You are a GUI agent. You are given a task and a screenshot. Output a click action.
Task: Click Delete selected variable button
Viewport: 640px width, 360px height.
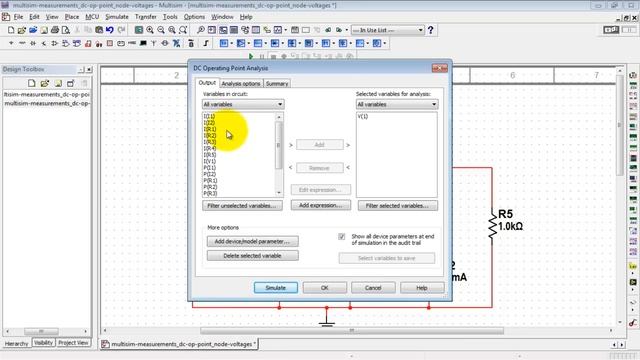tap(252, 256)
